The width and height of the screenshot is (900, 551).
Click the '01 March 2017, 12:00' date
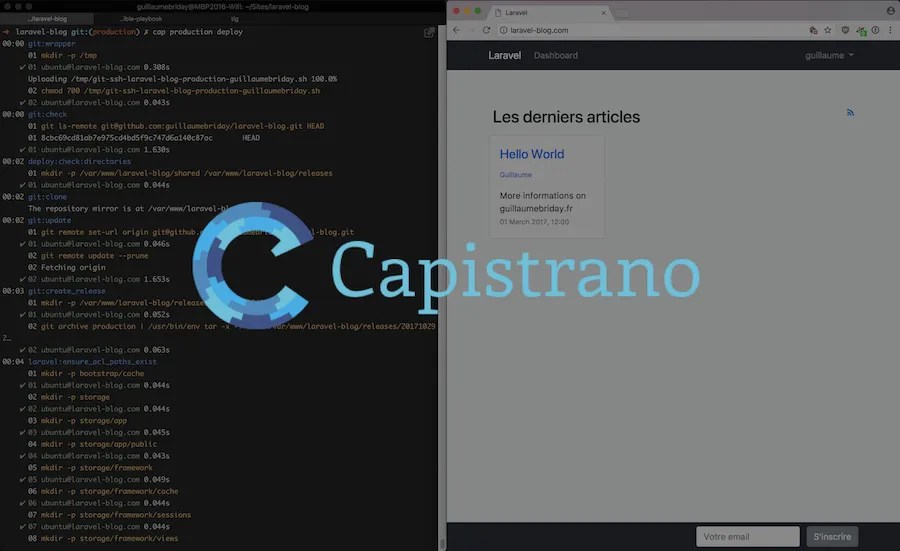click(534, 222)
